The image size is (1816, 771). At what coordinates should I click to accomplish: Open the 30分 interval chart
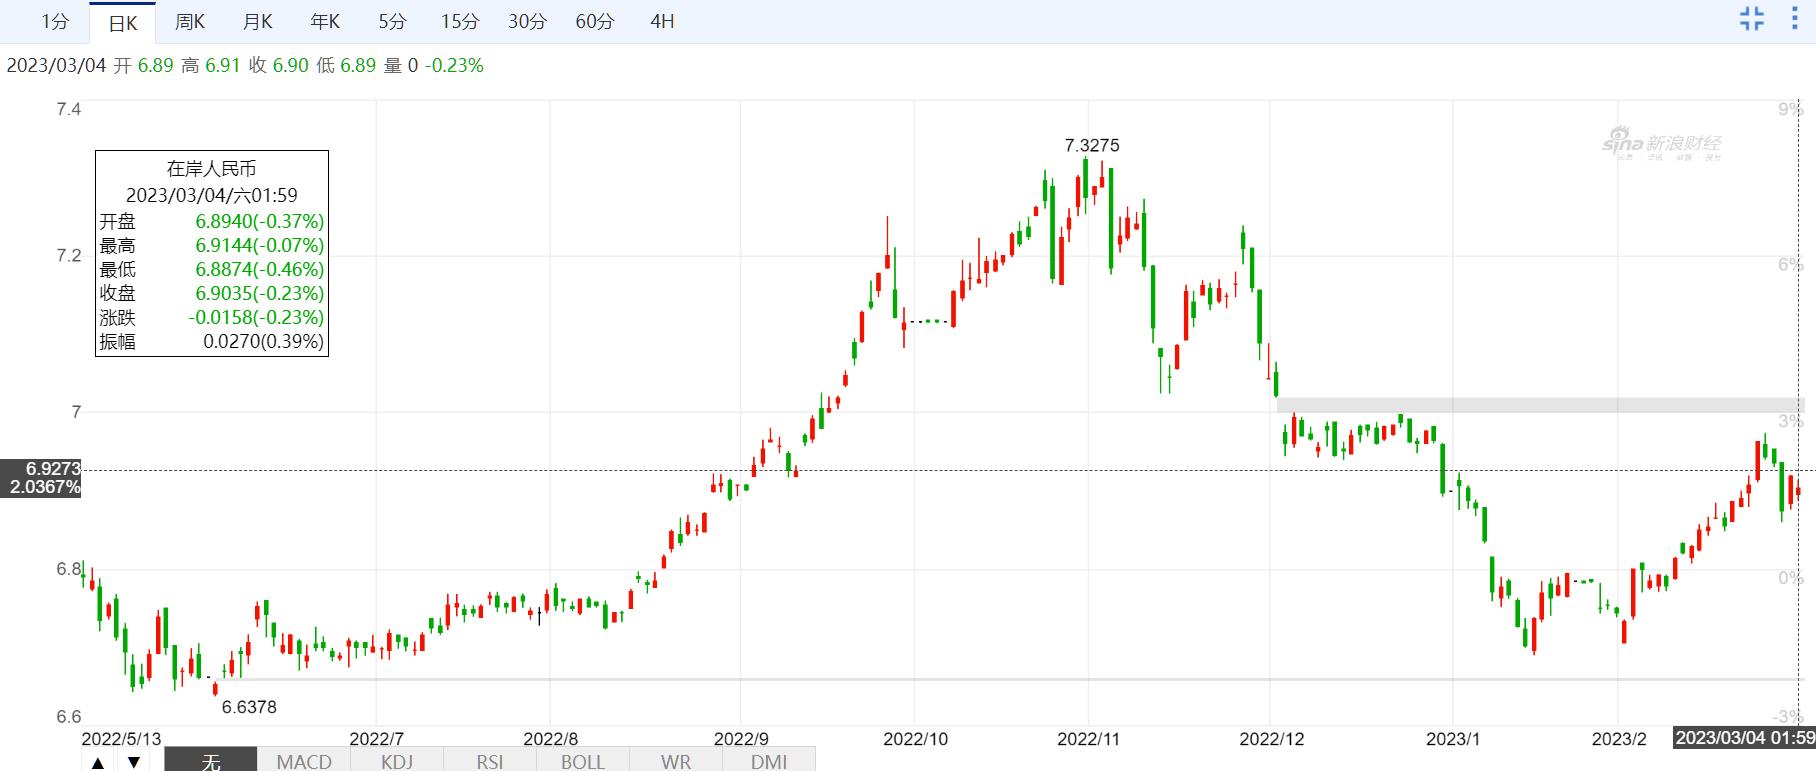coord(527,21)
